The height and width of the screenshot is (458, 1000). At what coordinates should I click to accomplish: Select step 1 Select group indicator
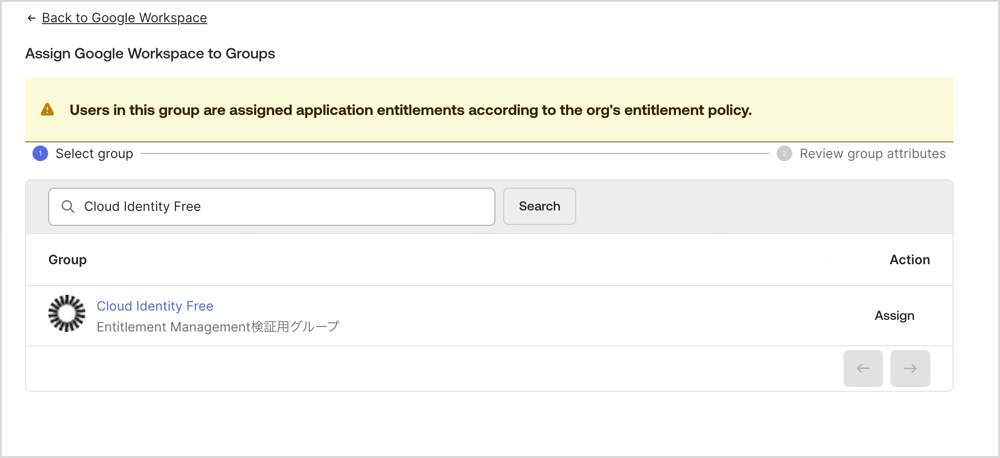coord(40,154)
